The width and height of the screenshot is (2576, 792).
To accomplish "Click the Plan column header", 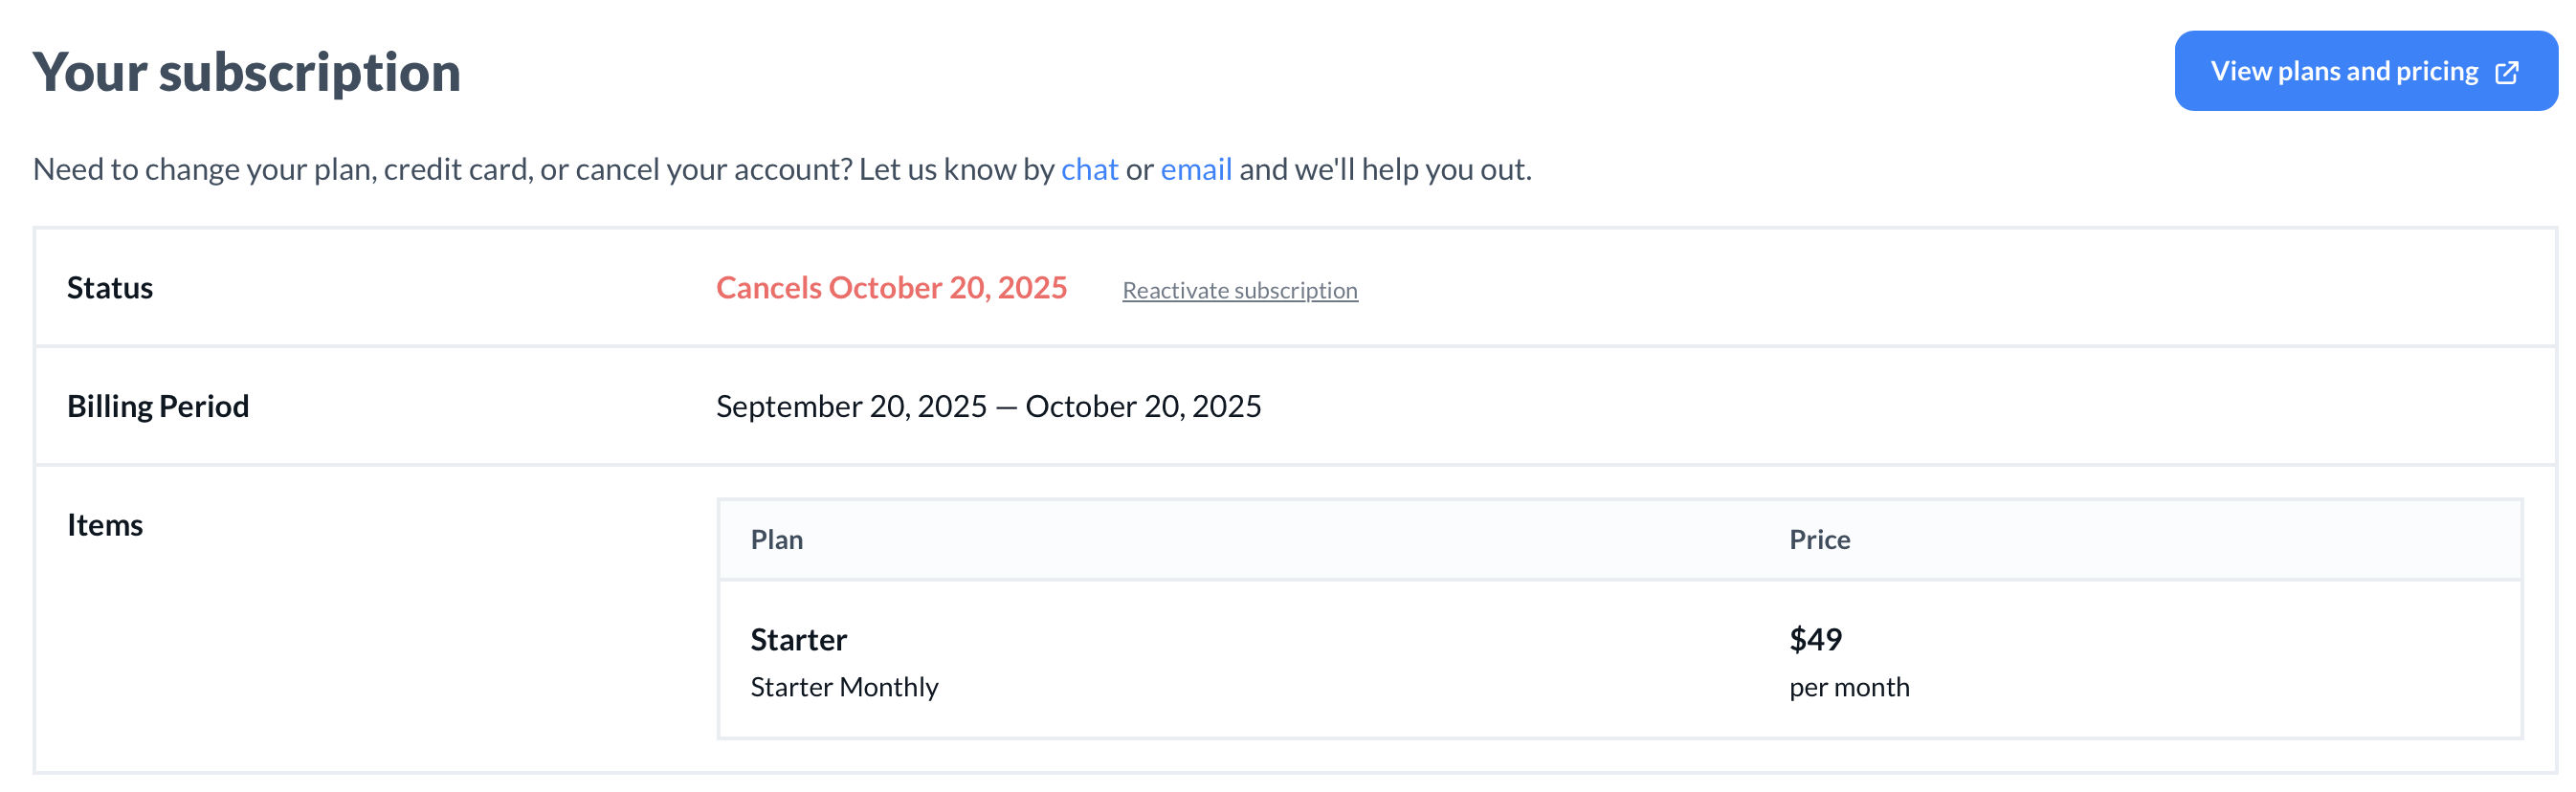I will (778, 539).
